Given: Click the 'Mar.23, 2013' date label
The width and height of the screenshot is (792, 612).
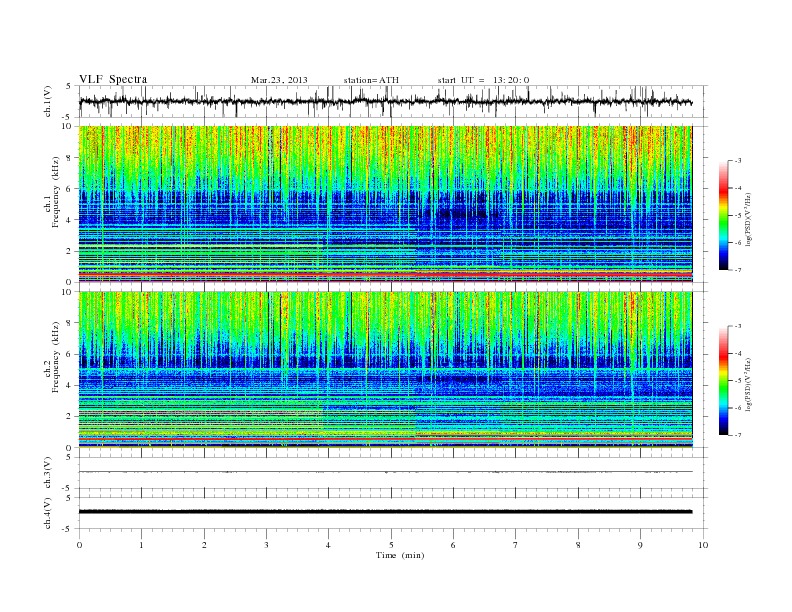Looking at the screenshot, I should (x=279, y=80).
